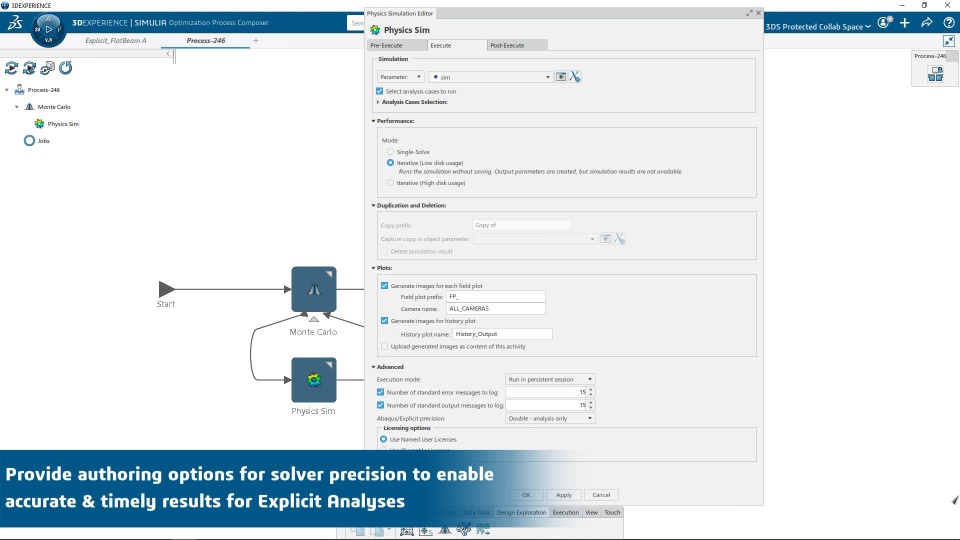Toggle Number of standard error messages checkbox
The image size is (960, 540).
click(x=380, y=392)
